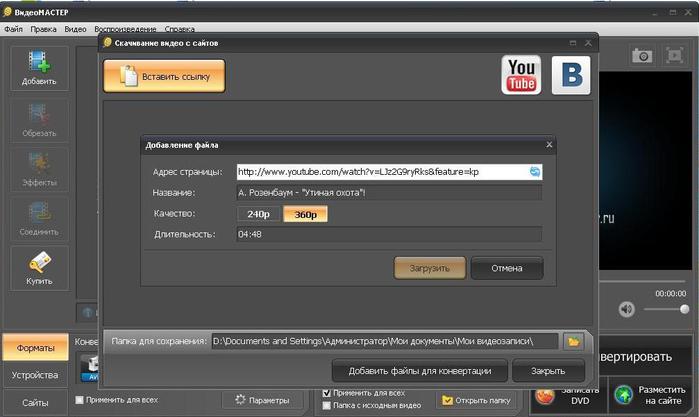The width and height of the screenshot is (699, 417).
Task: Open the YouTube site icon
Action: click(521, 75)
